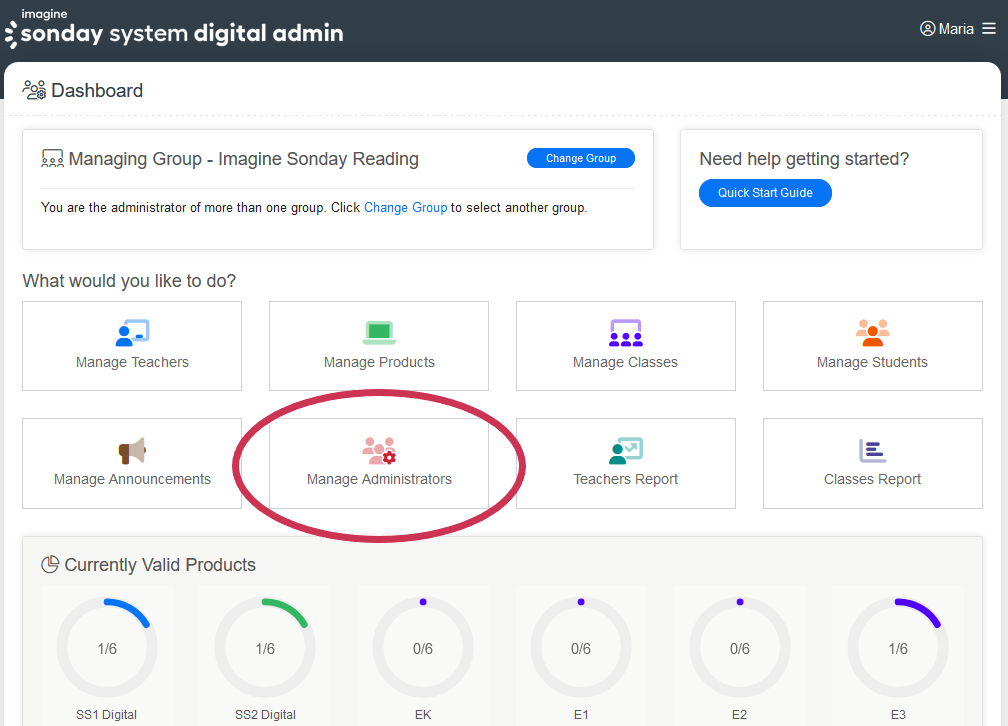Open the hamburger menu next to Maria

988,29
